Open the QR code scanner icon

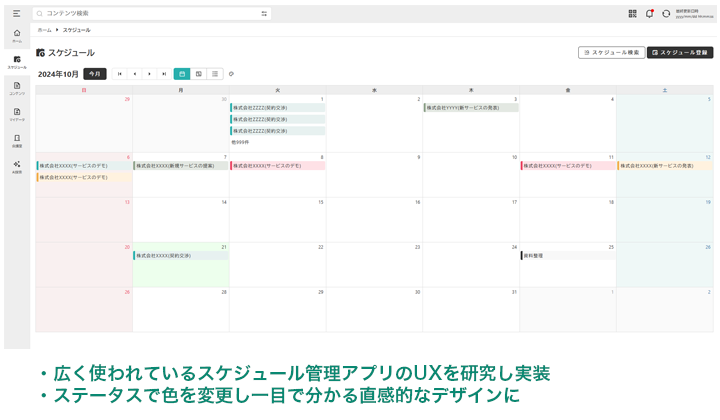[632, 14]
